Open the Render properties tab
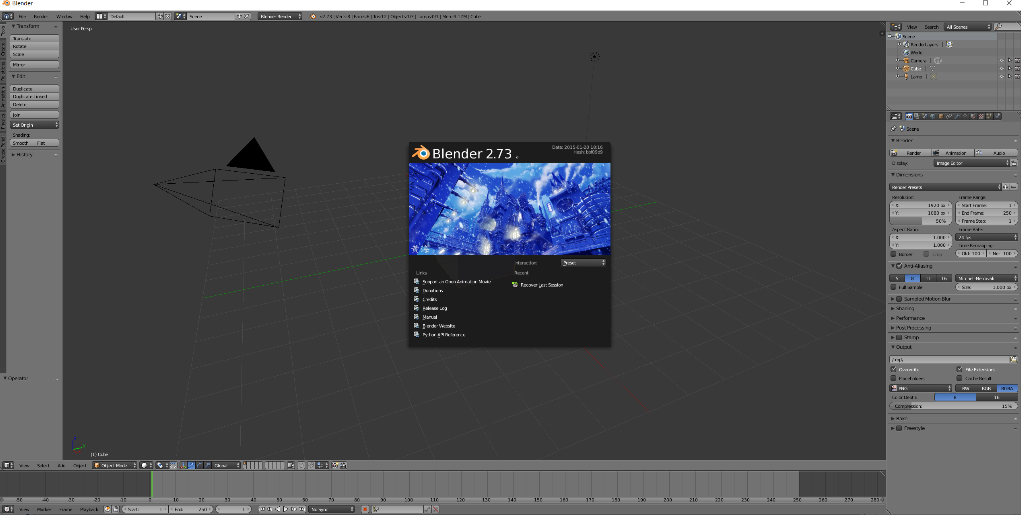This screenshot has height=516, width=1021. pyautogui.click(x=909, y=116)
